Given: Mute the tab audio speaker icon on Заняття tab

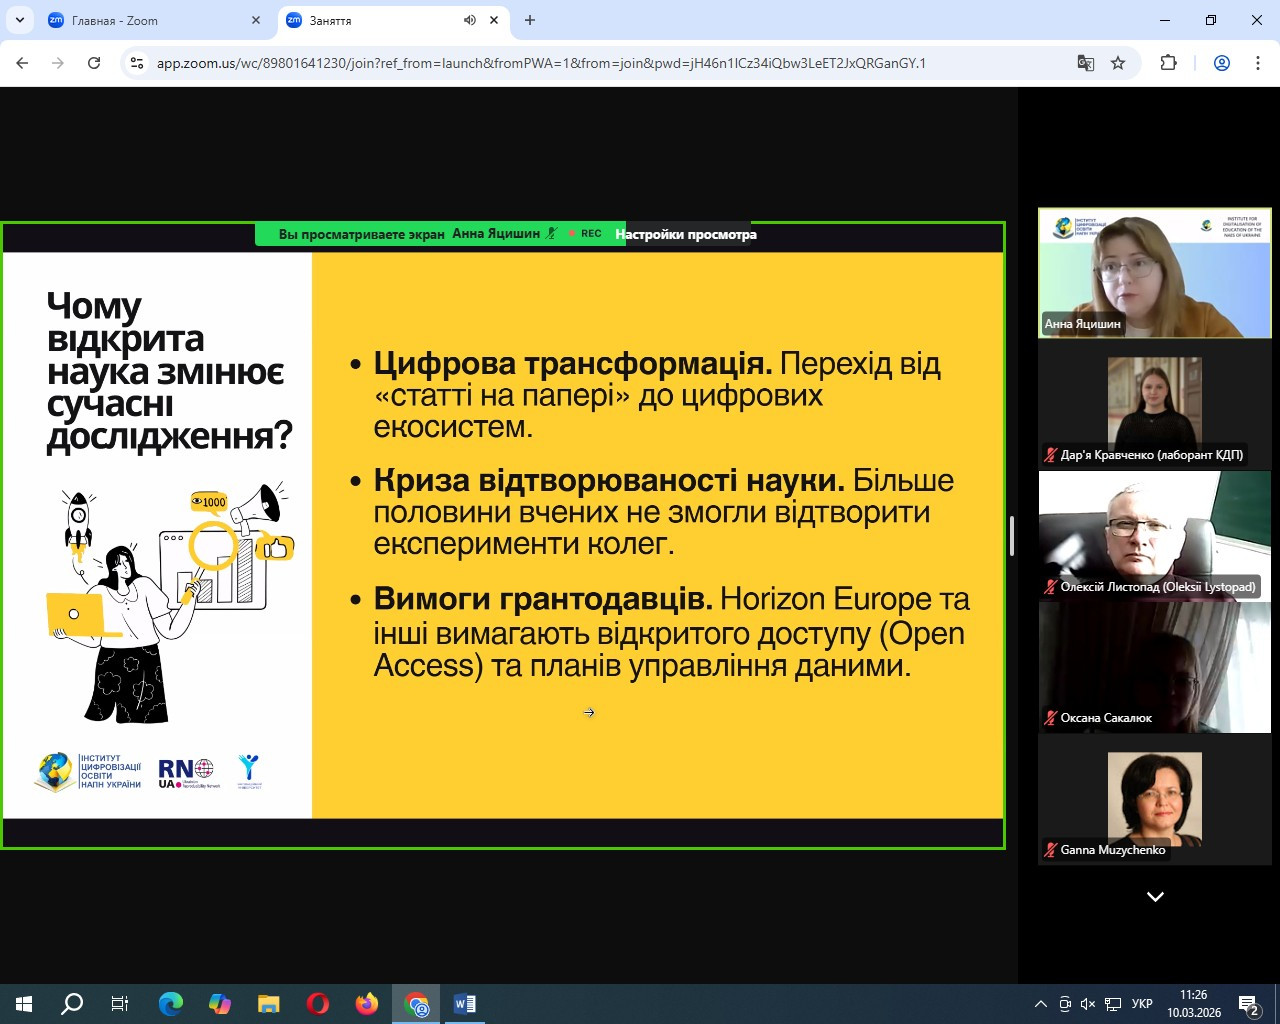Looking at the screenshot, I should (x=470, y=20).
